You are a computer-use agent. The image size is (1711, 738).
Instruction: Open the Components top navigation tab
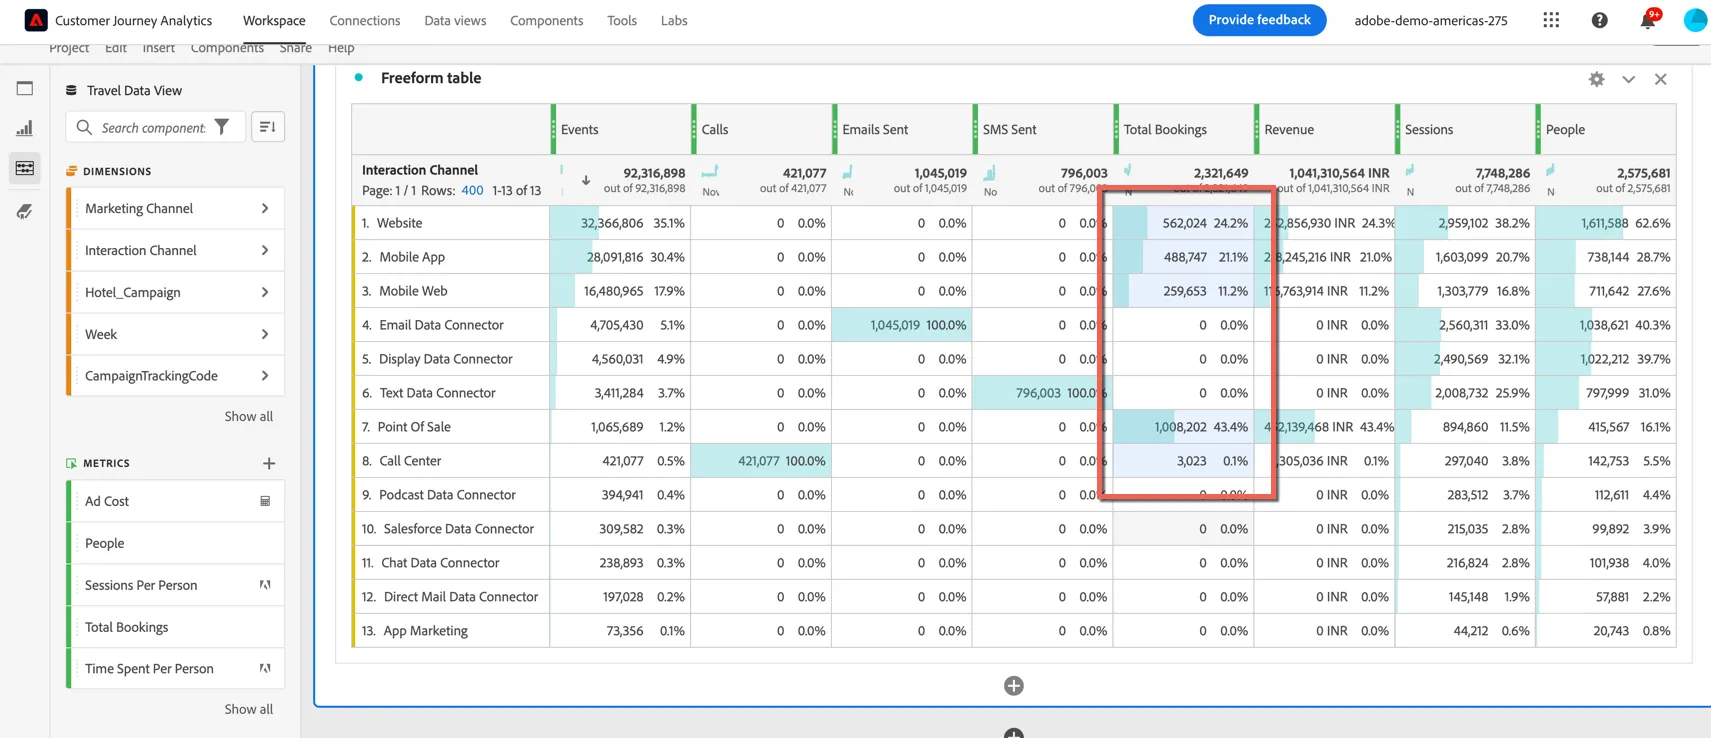pos(546,20)
